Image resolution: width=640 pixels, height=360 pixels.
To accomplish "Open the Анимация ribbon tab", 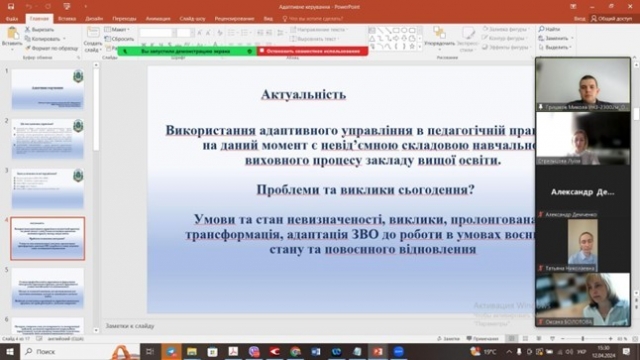I will [158, 18].
